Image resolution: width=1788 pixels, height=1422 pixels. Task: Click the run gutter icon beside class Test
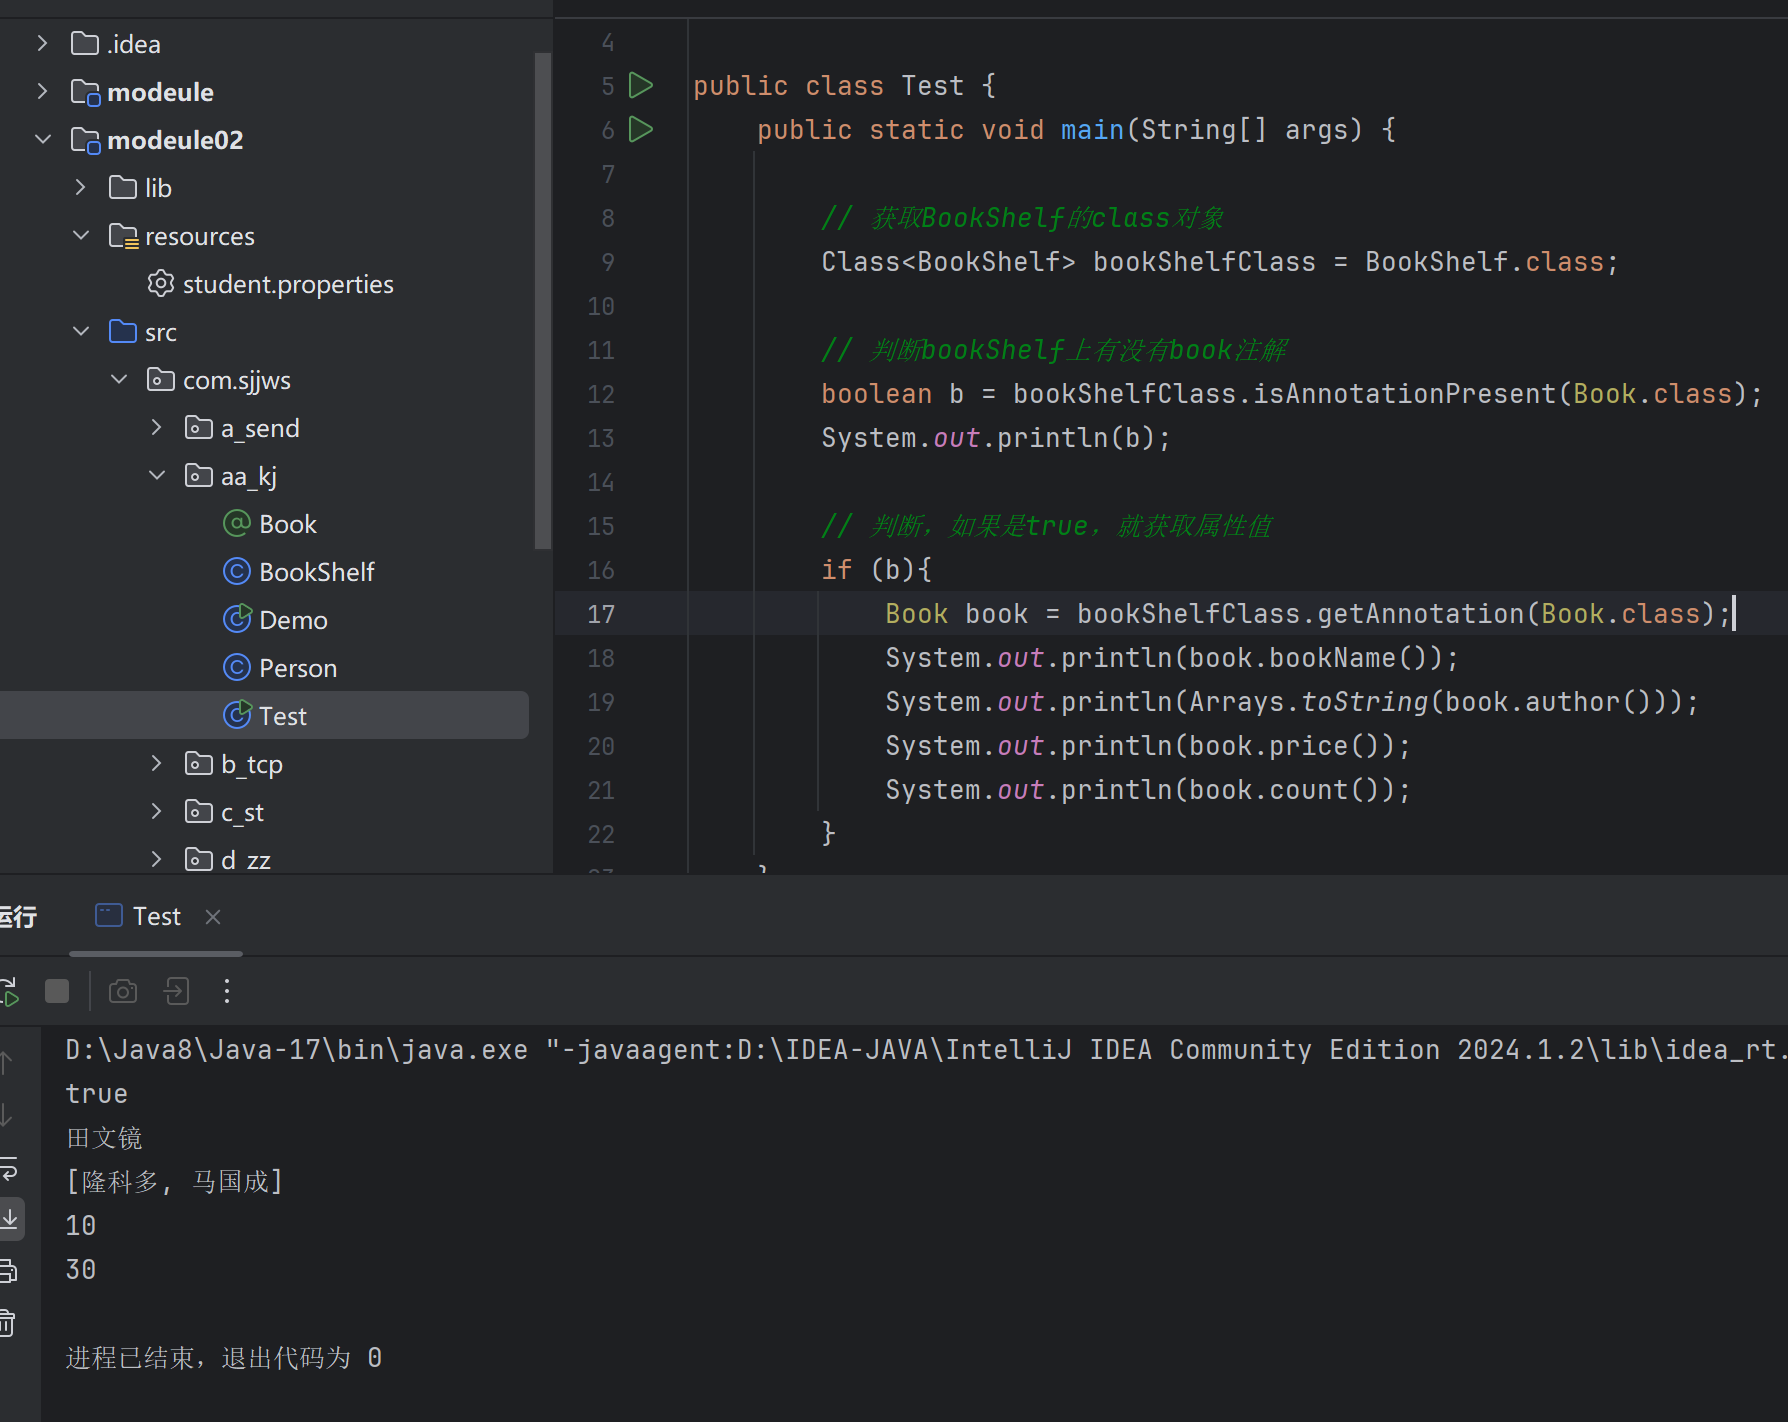point(641,86)
